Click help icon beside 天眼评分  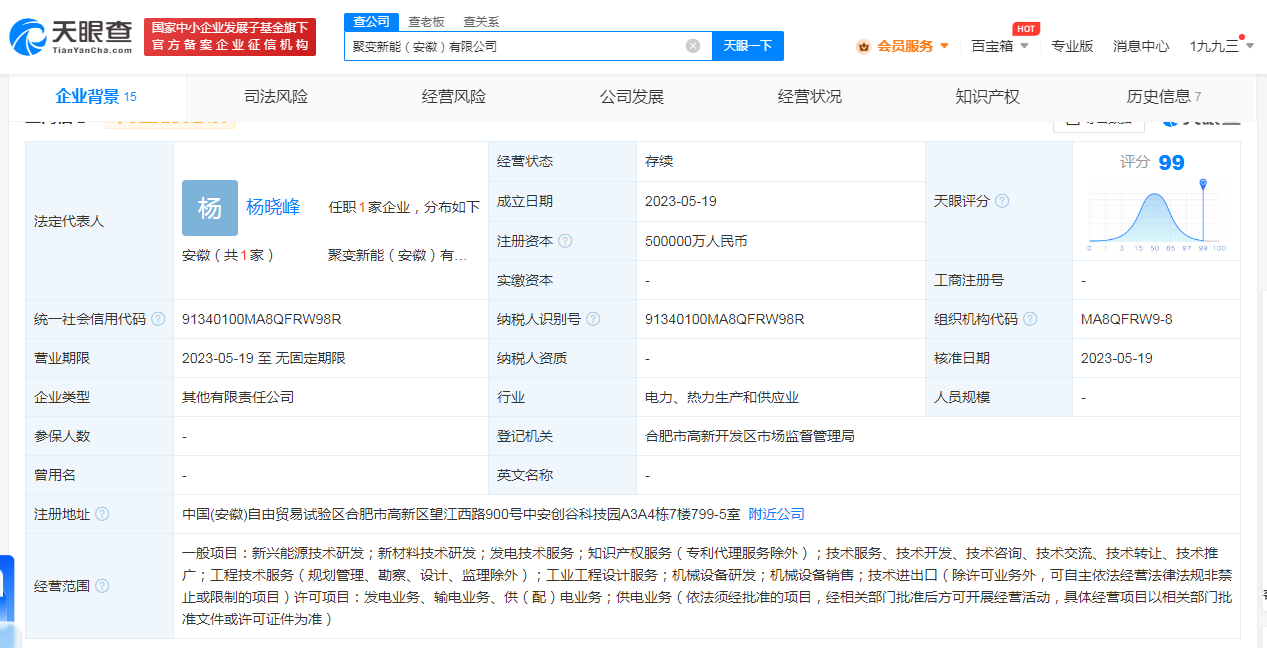coord(1001,201)
